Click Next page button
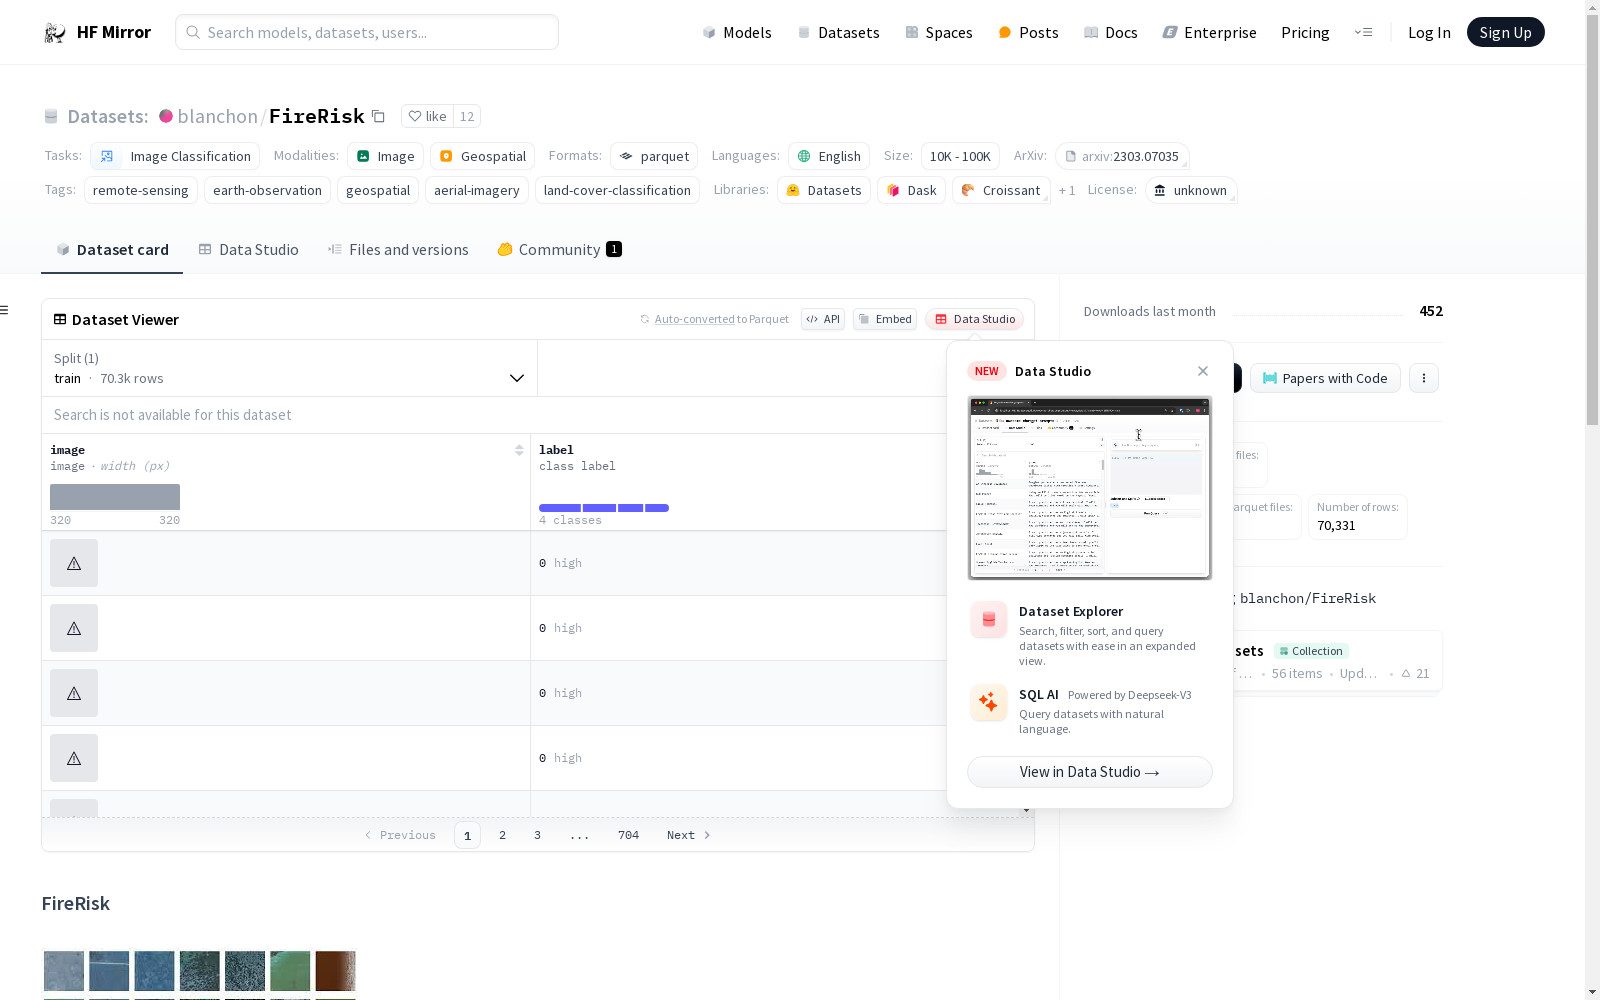Viewport: 1600px width, 1000px height. point(689,835)
